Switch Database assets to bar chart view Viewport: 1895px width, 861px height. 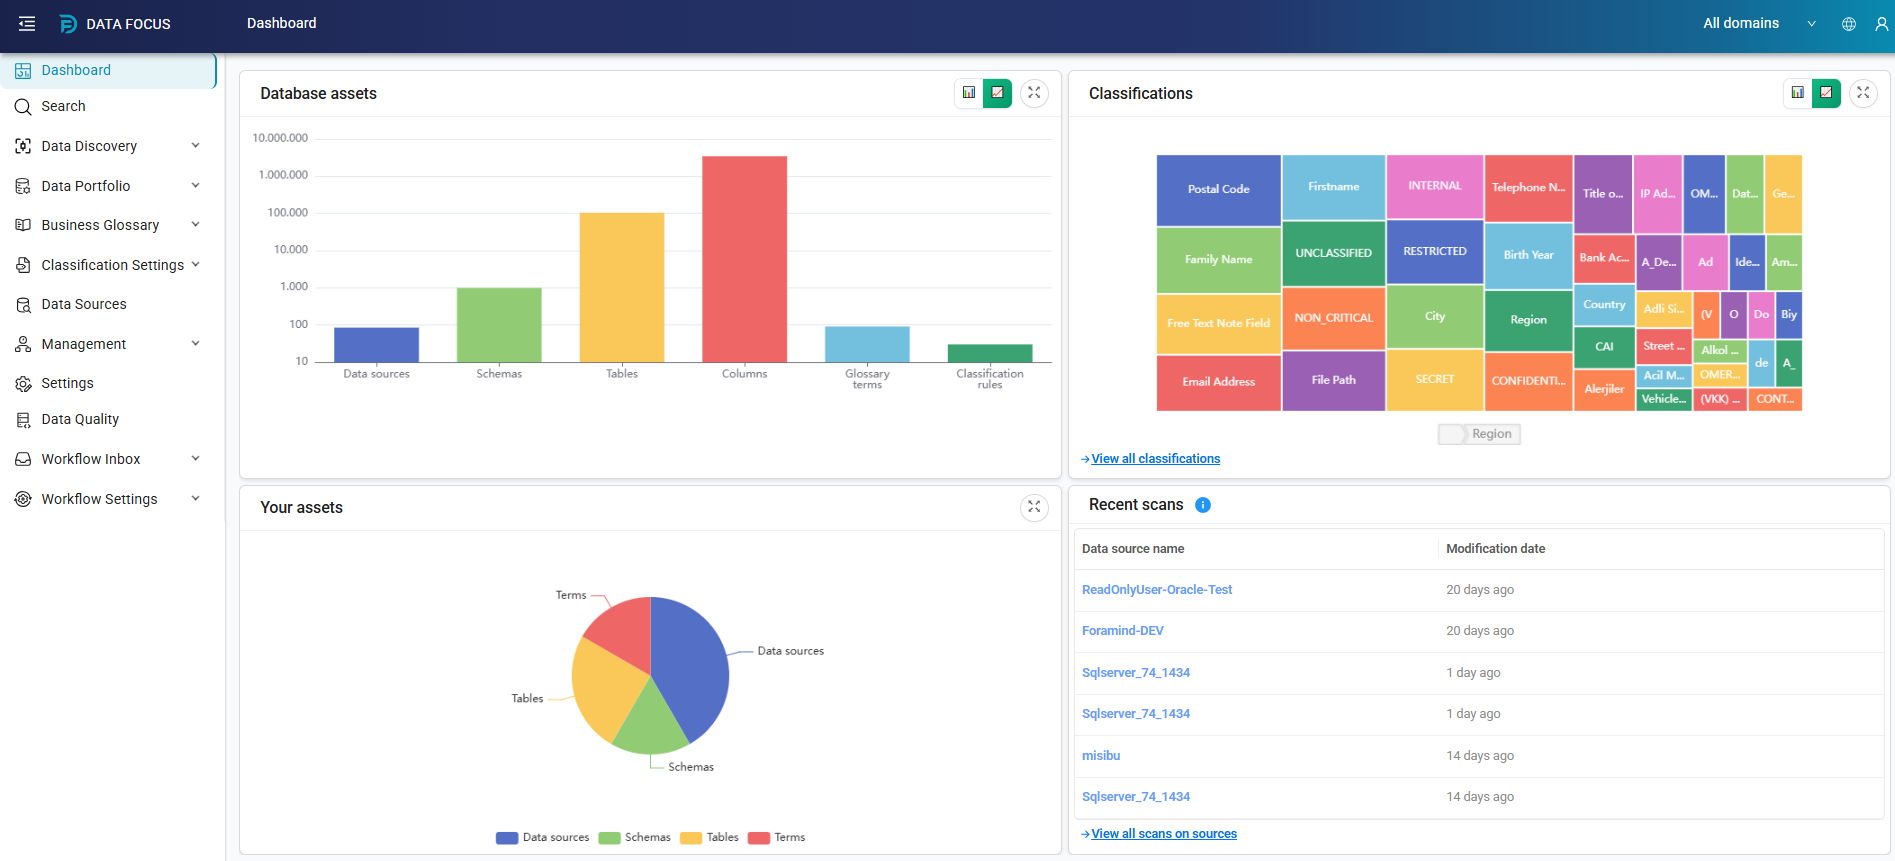[x=969, y=93]
